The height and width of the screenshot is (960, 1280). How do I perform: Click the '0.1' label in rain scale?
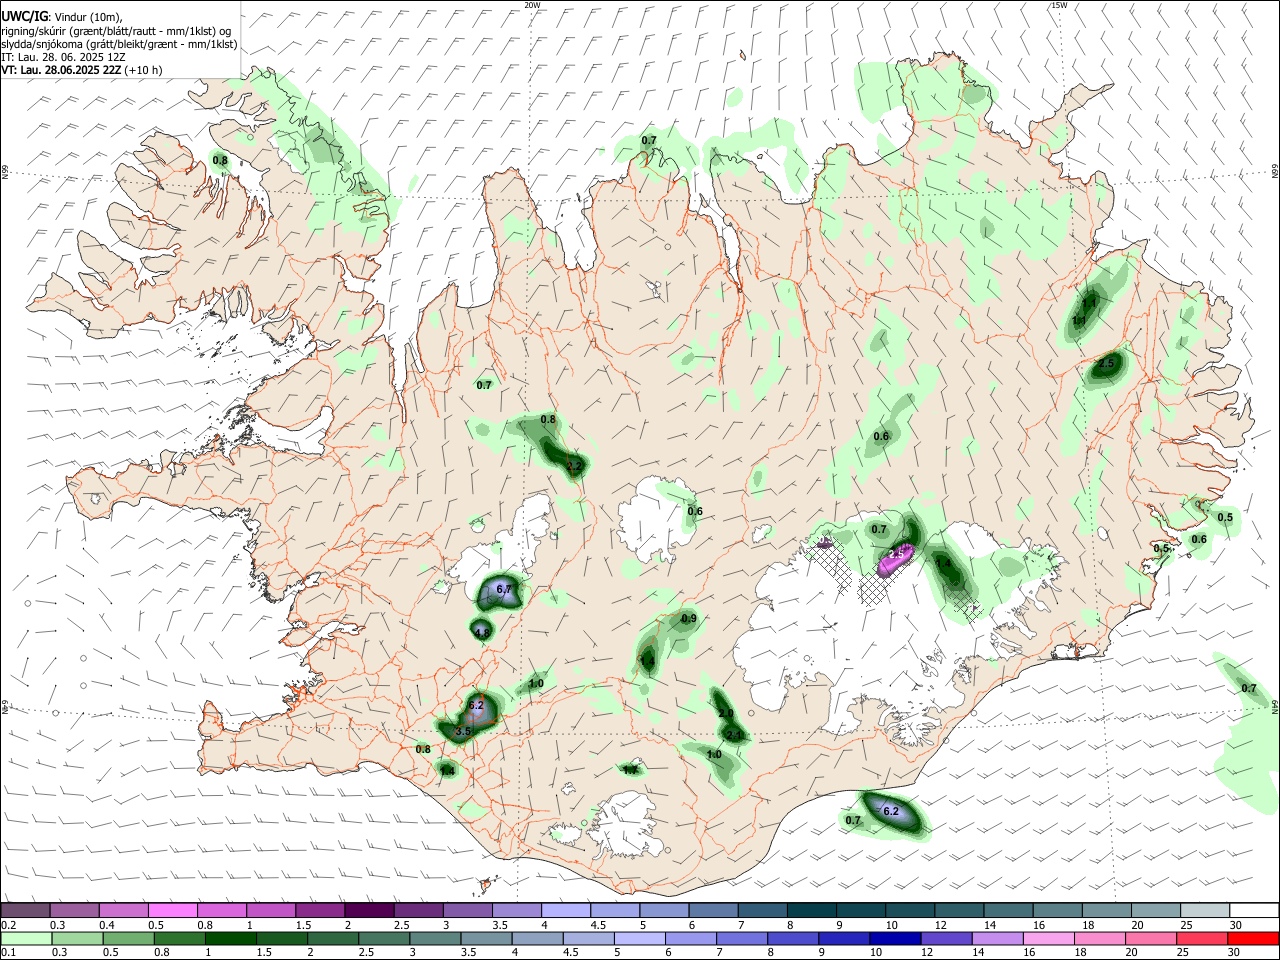point(8,953)
